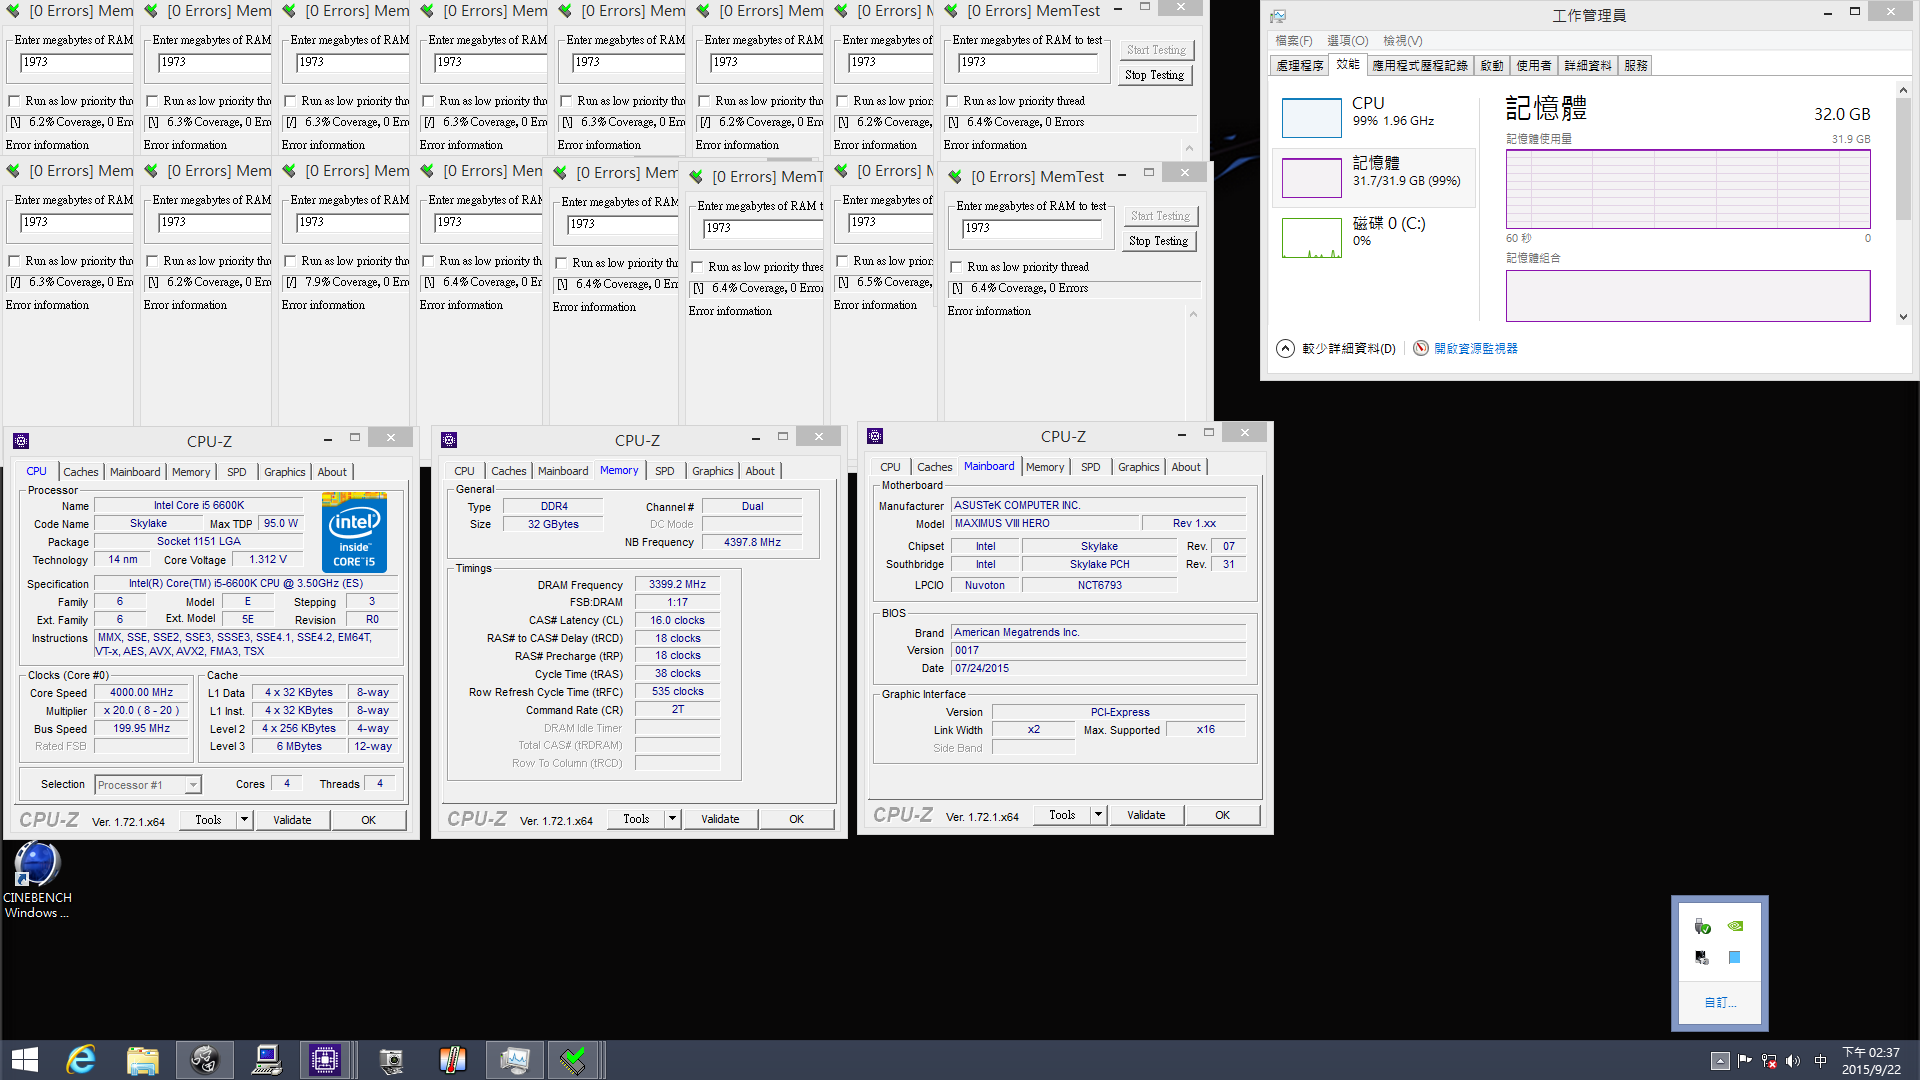Click the NVIDIA icon in the tray popup
1920x1080 pixels.
1736,926
